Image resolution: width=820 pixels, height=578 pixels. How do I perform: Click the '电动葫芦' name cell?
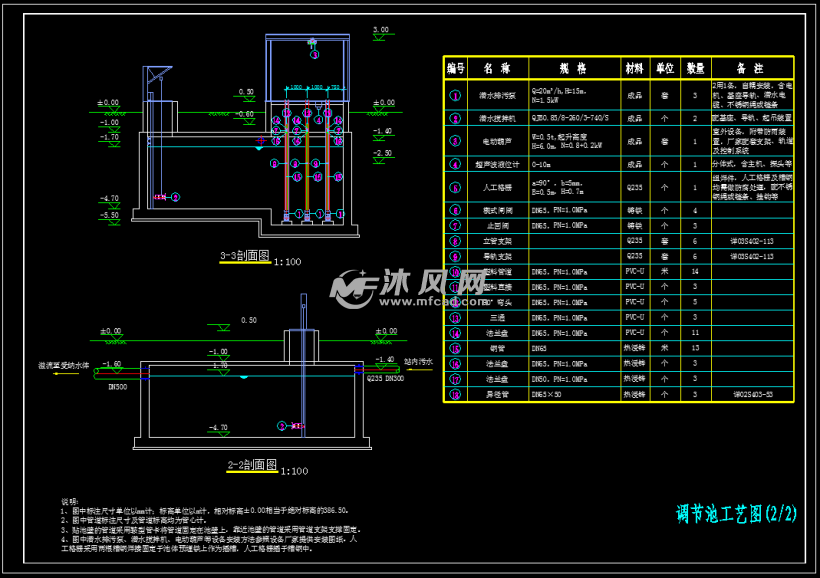pos(497,142)
